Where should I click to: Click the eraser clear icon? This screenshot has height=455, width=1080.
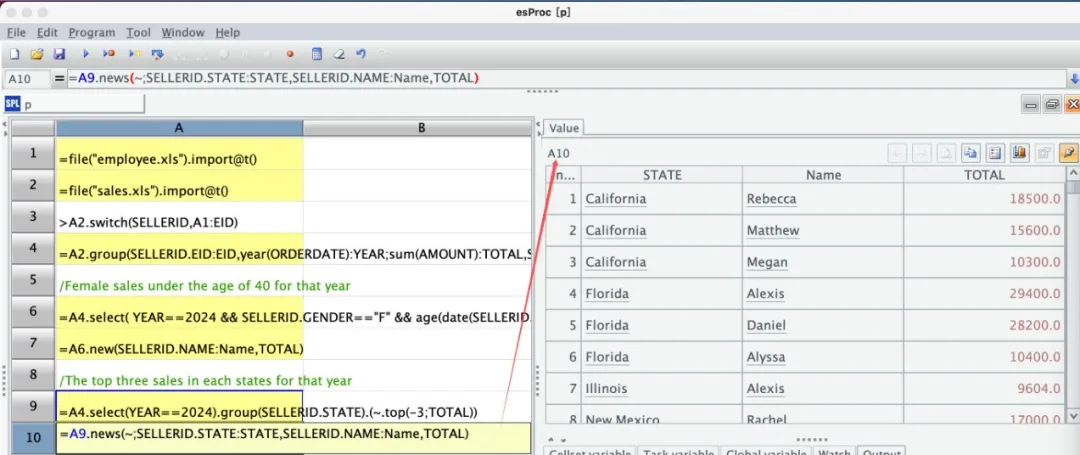coord(339,54)
